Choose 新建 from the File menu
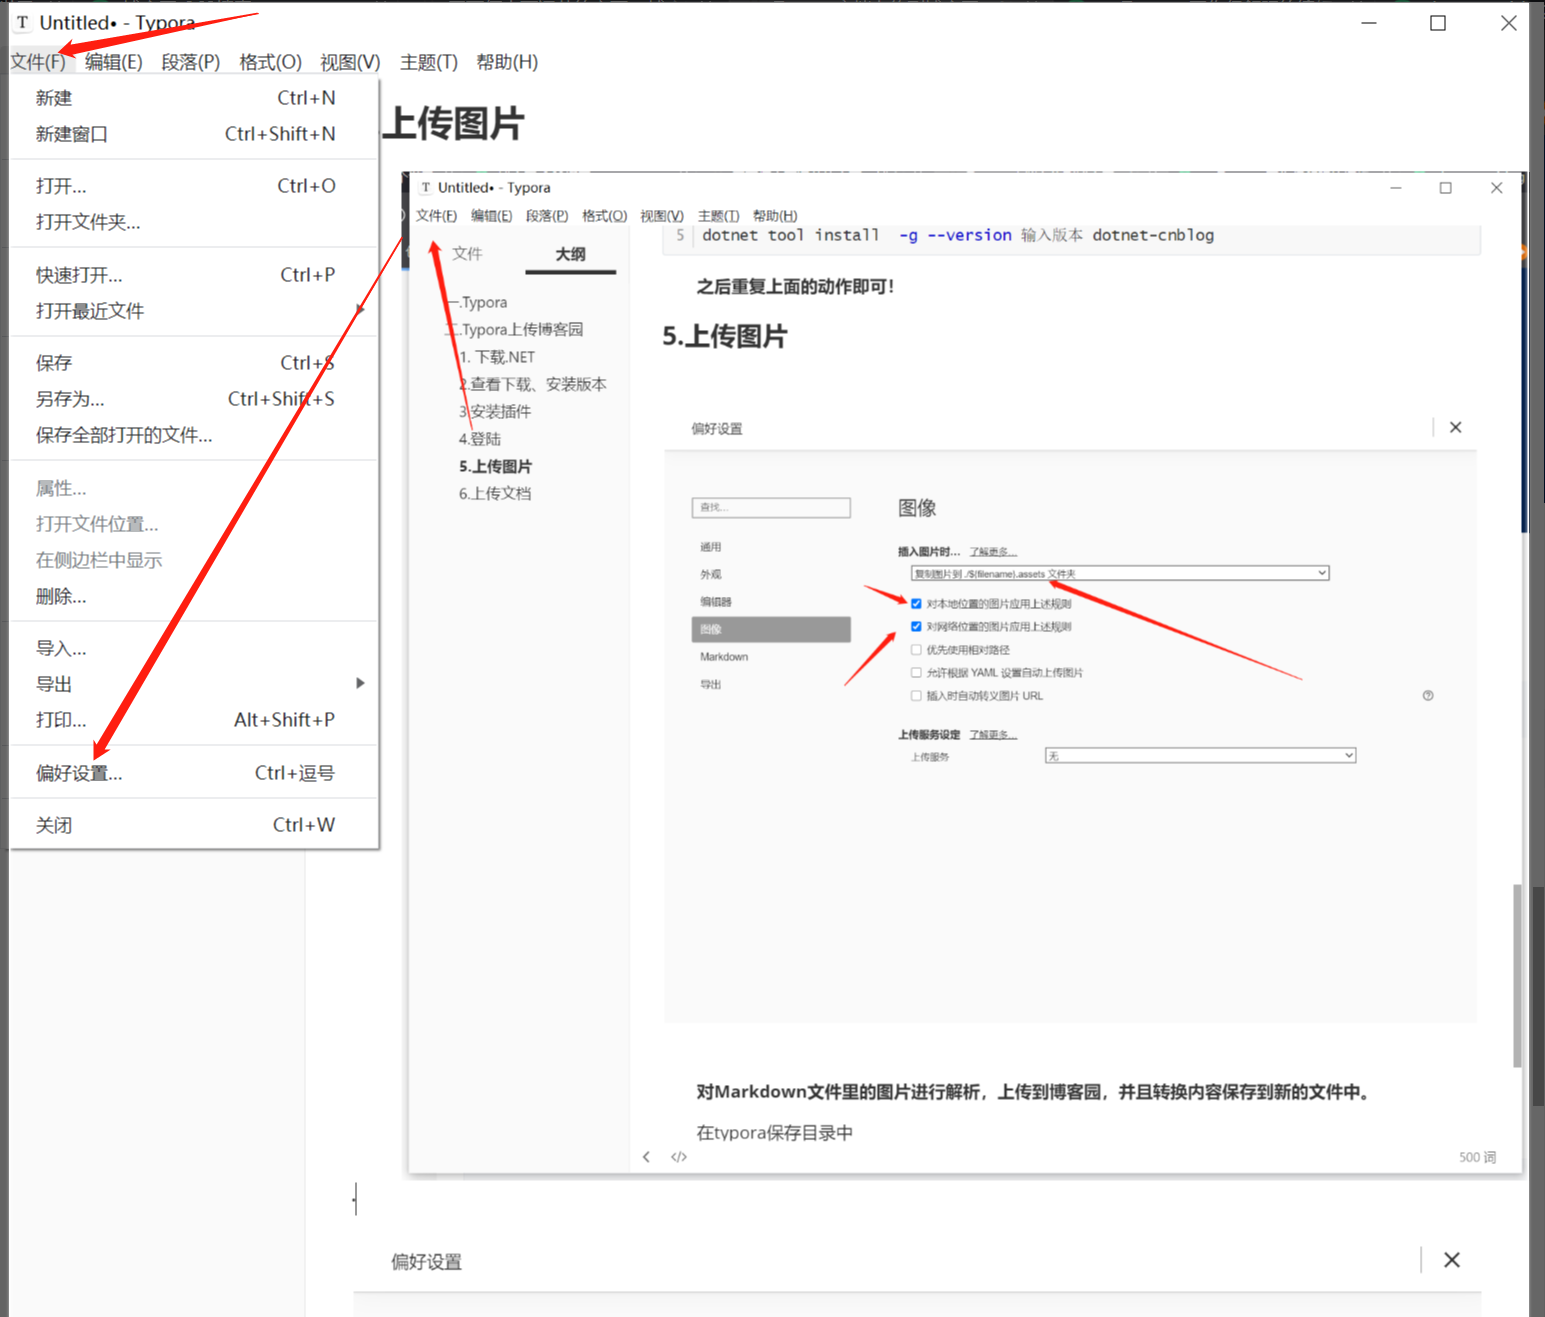The width and height of the screenshot is (1545, 1317). (193, 98)
